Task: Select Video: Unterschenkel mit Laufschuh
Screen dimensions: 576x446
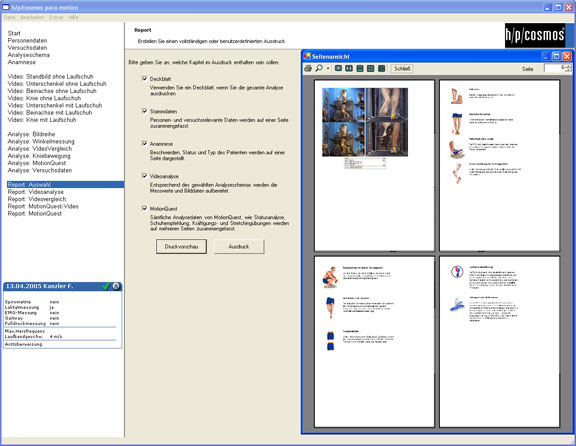Action: [55, 105]
